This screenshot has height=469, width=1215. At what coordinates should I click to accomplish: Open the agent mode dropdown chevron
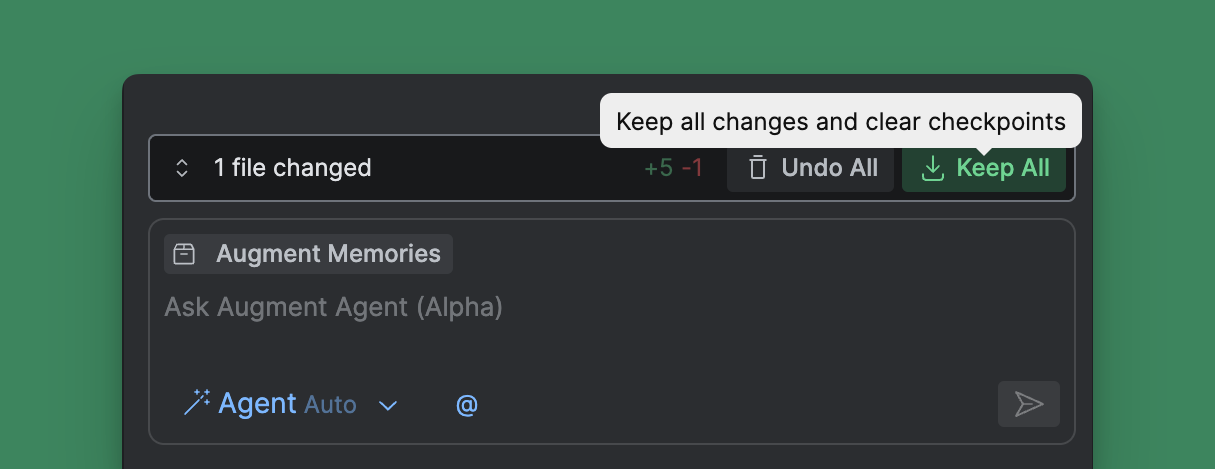(x=388, y=405)
